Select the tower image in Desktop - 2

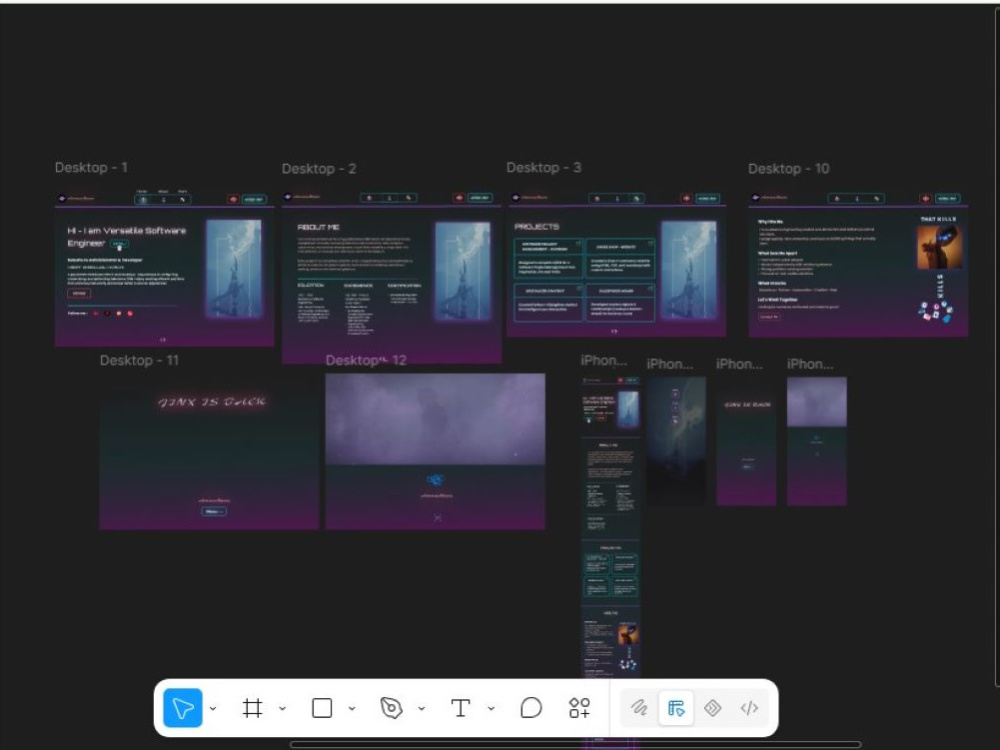(462, 270)
